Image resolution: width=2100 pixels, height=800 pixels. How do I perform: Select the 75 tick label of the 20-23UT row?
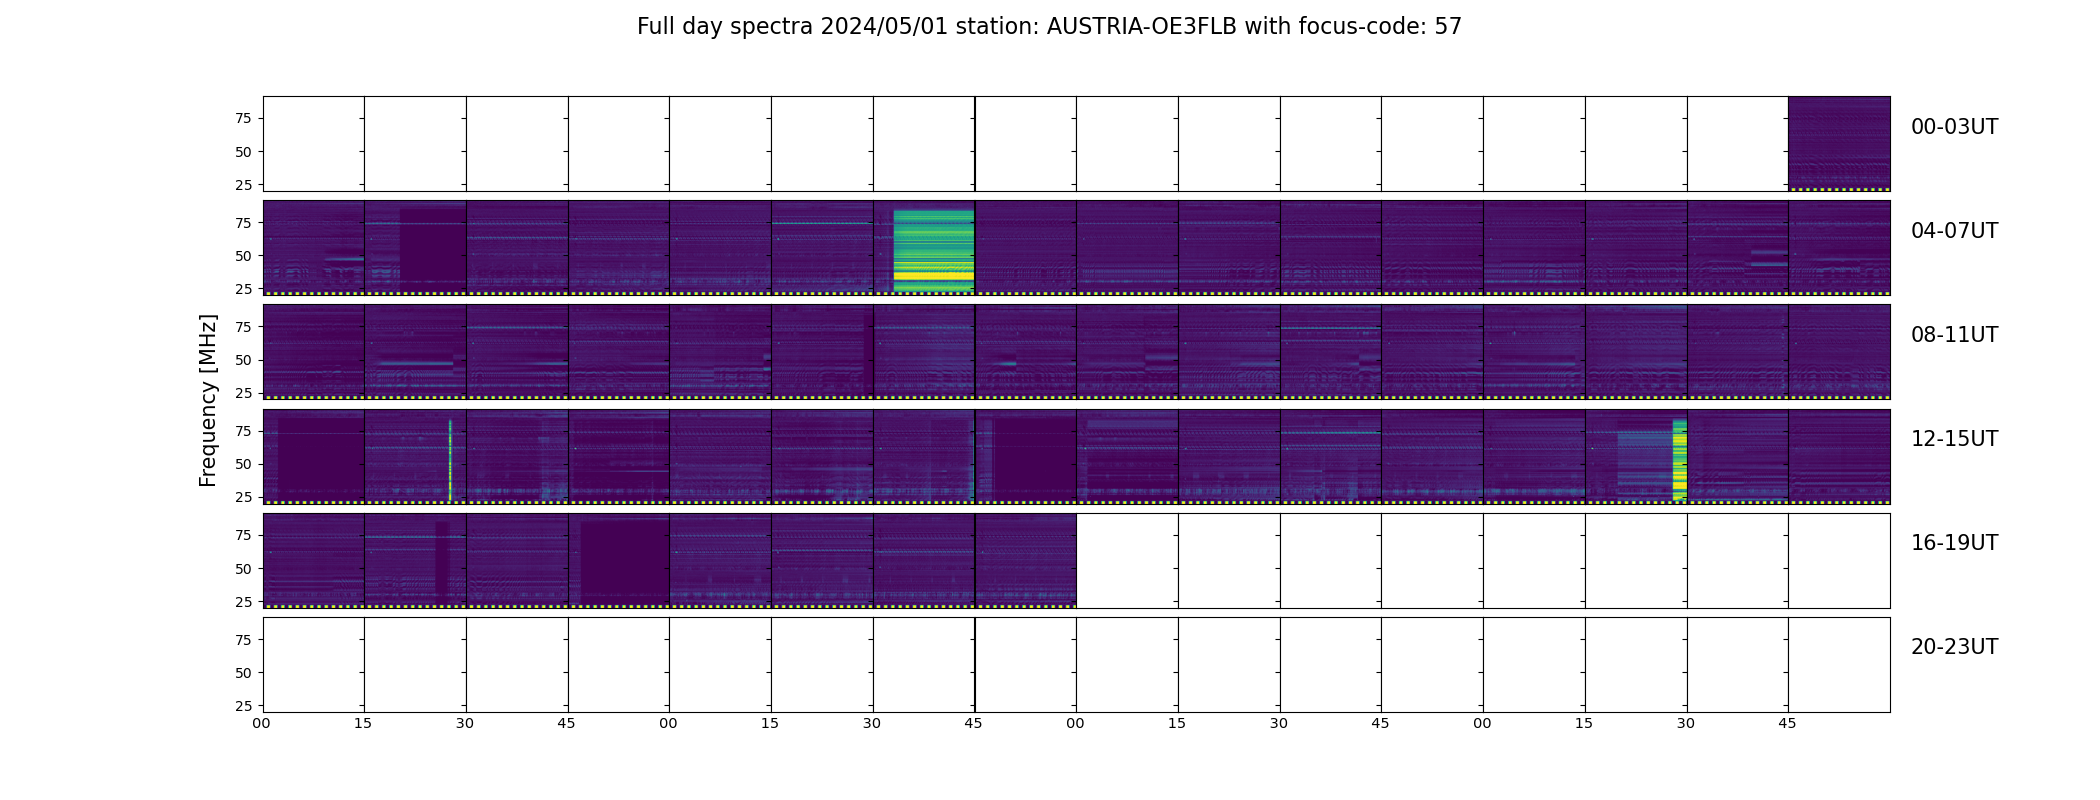click(243, 640)
